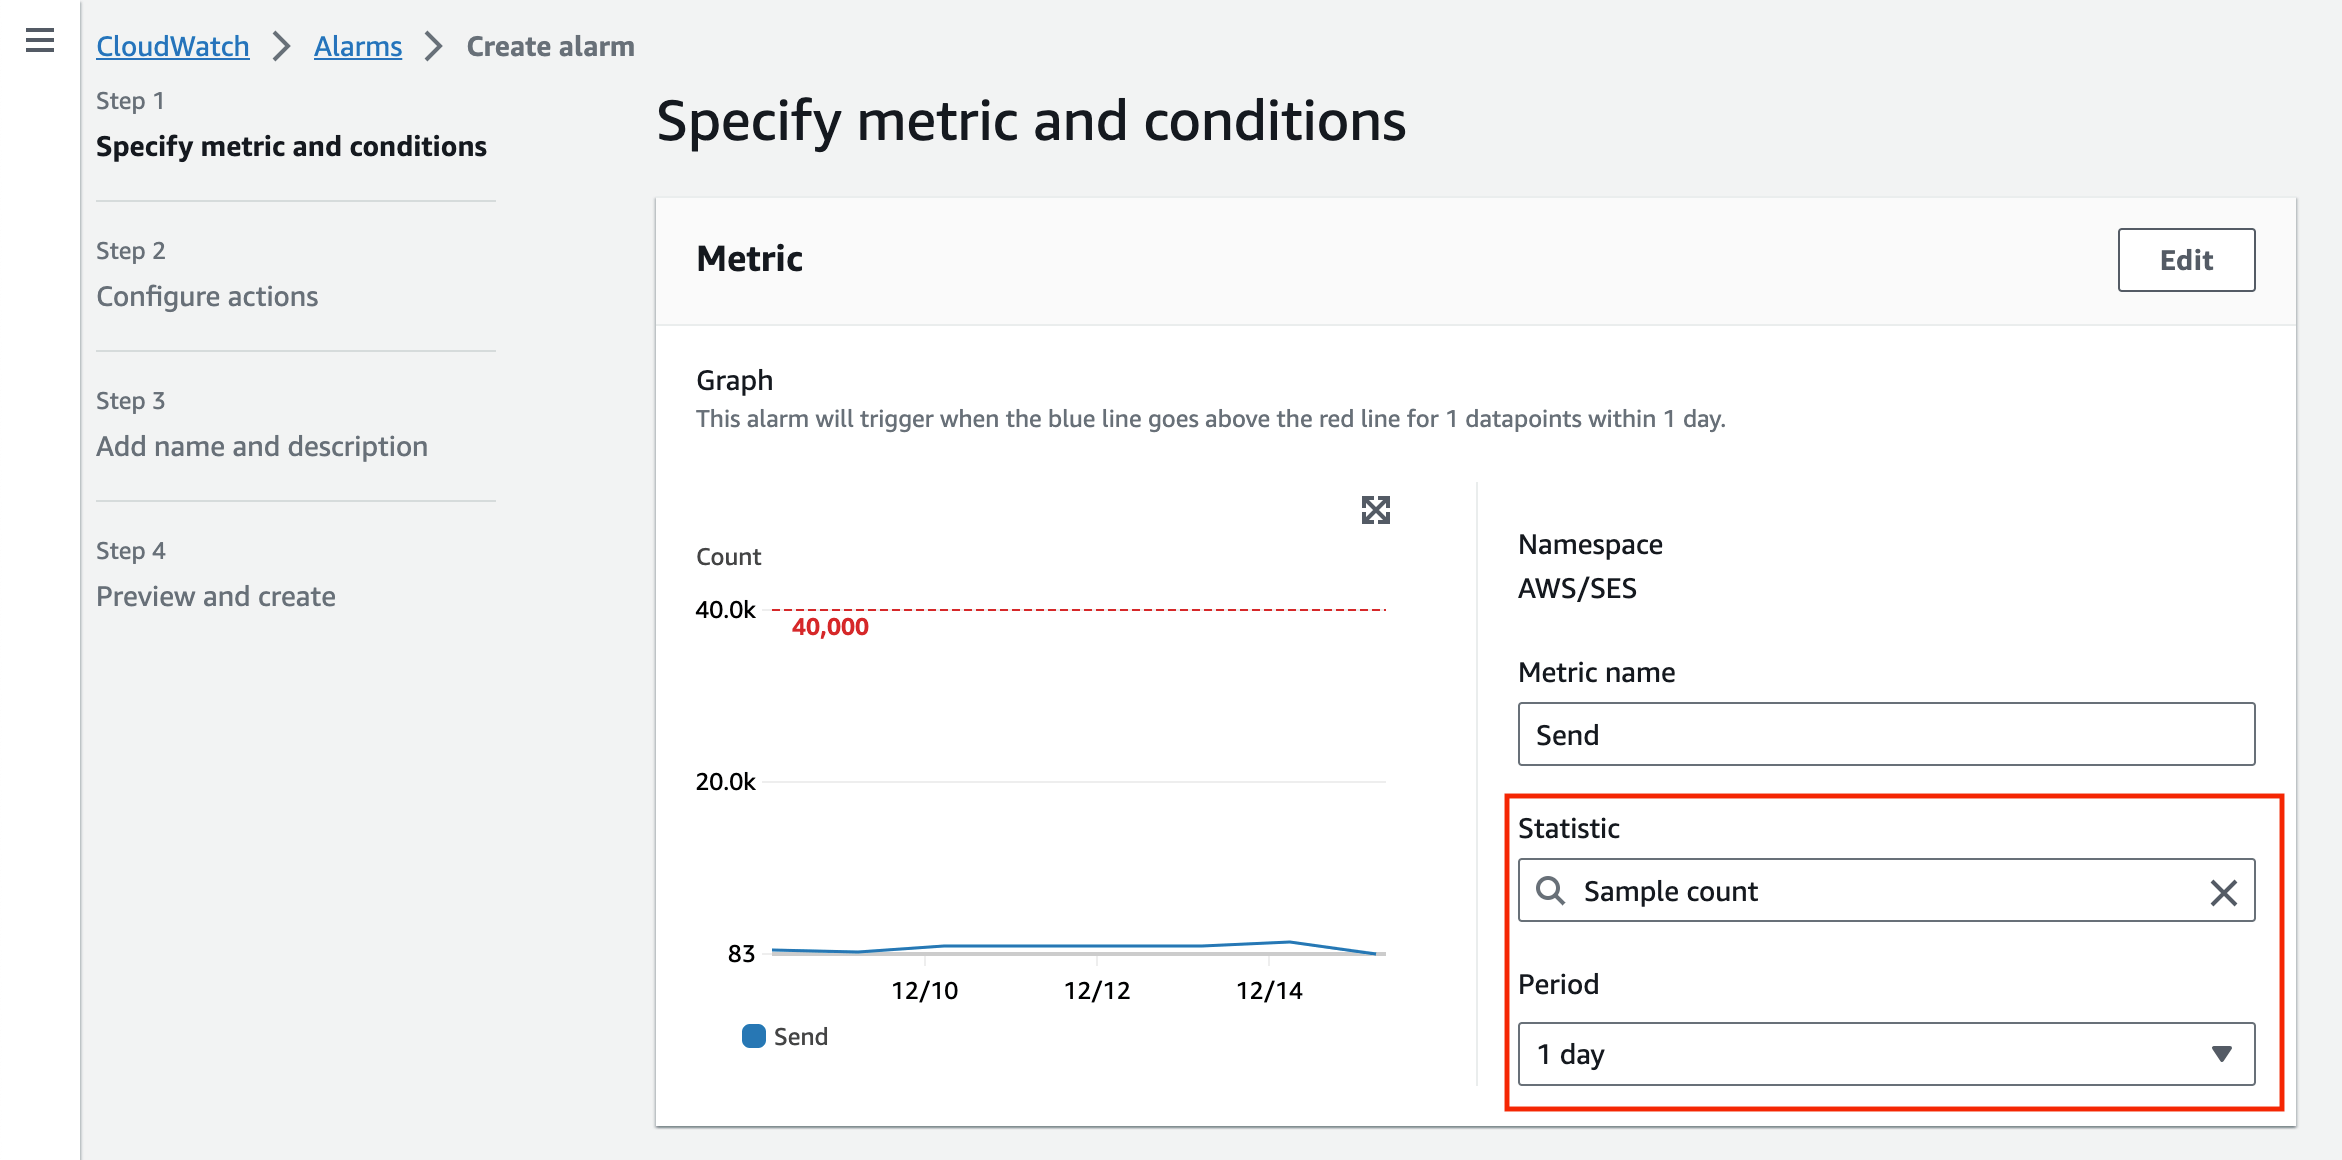Click the red 40,000 threshold label
2342x1160 pixels.
830,627
